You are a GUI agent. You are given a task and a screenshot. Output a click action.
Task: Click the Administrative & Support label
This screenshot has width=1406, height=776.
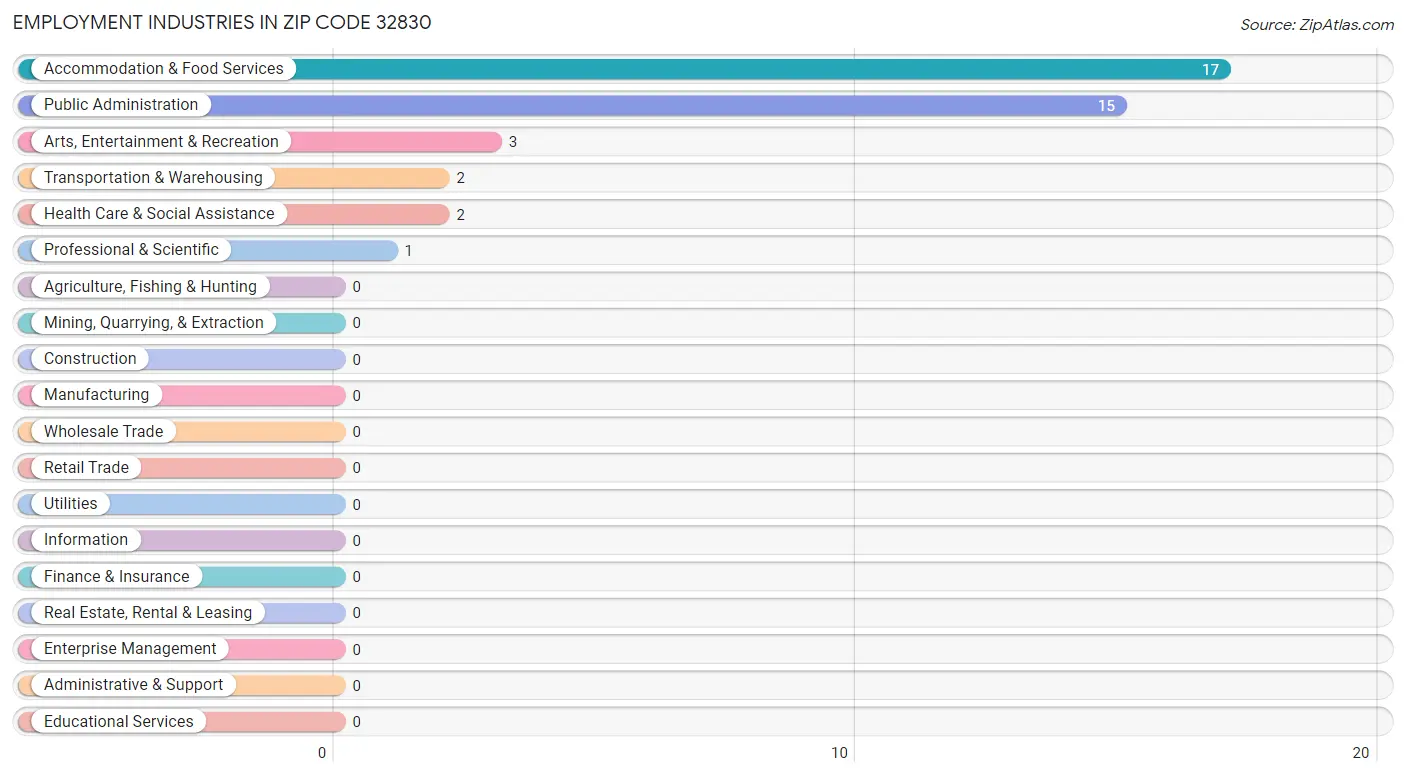(x=134, y=685)
